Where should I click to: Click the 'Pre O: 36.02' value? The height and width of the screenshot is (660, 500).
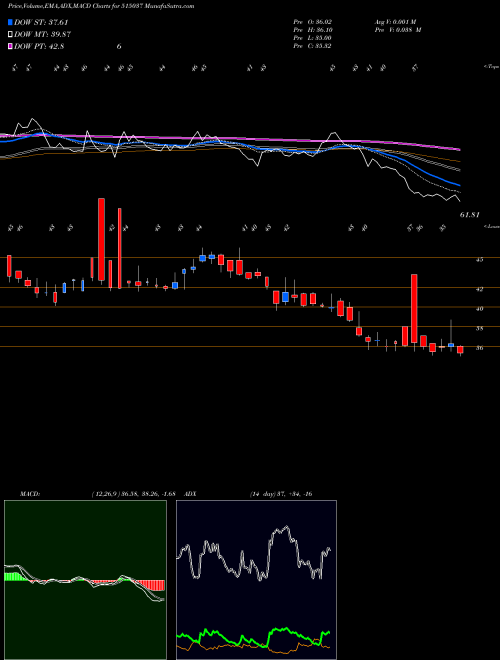313,22
